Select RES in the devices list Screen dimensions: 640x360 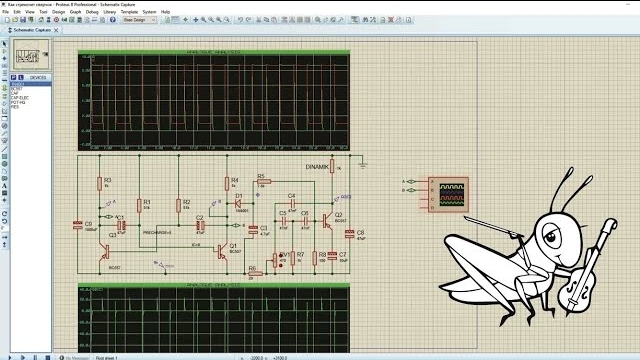tap(15, 107)
